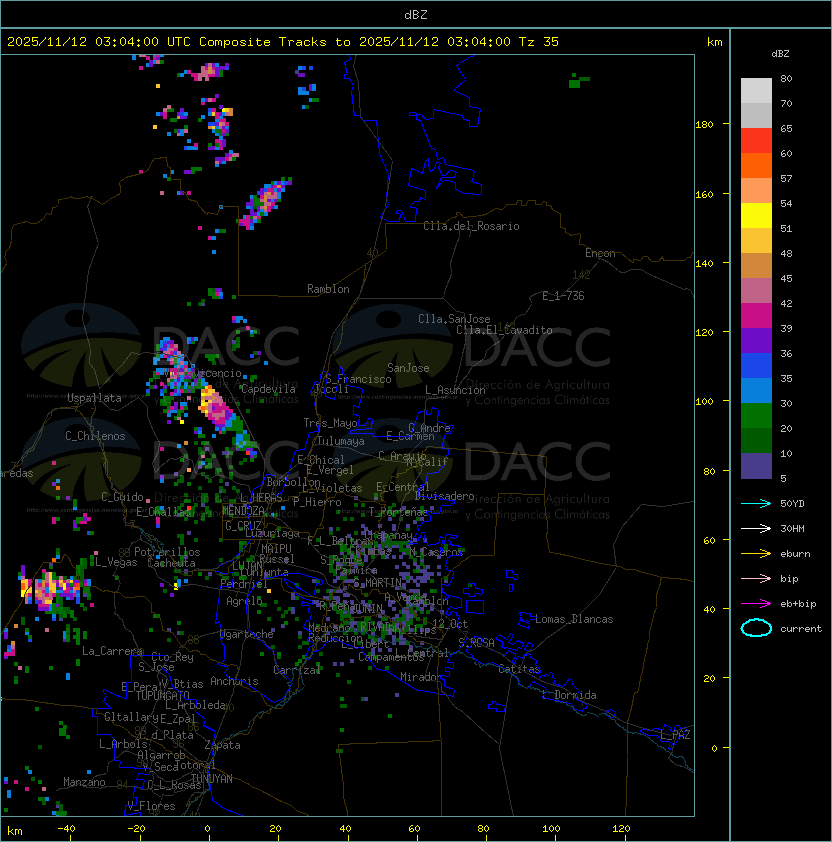Pick the bright yellow swatch in dBZ scale
Viewport: 832px width, 842px height.
pyautogui.click(x=756, y=215)
